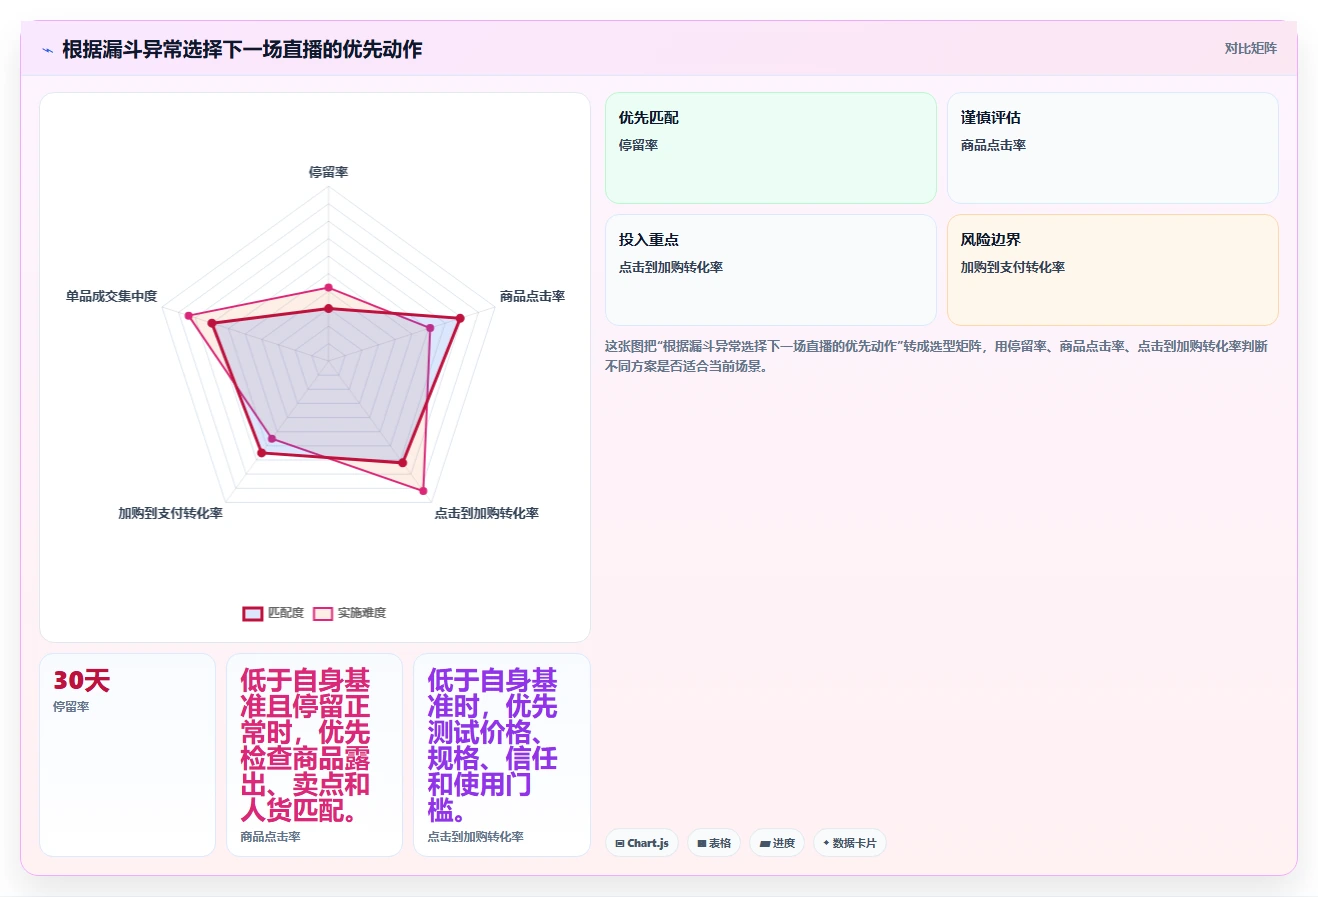1318x897 pixels.
Task: Click the 商品点击率 radar axis label
Action: [532, 296]
